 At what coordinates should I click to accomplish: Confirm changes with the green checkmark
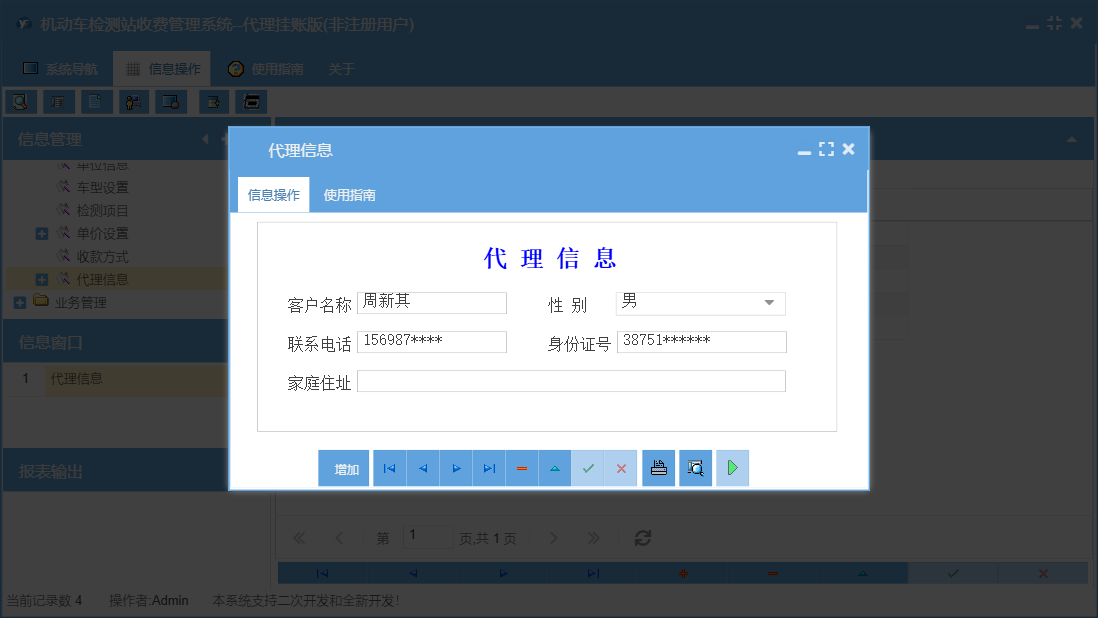click(x=587, y=468)
